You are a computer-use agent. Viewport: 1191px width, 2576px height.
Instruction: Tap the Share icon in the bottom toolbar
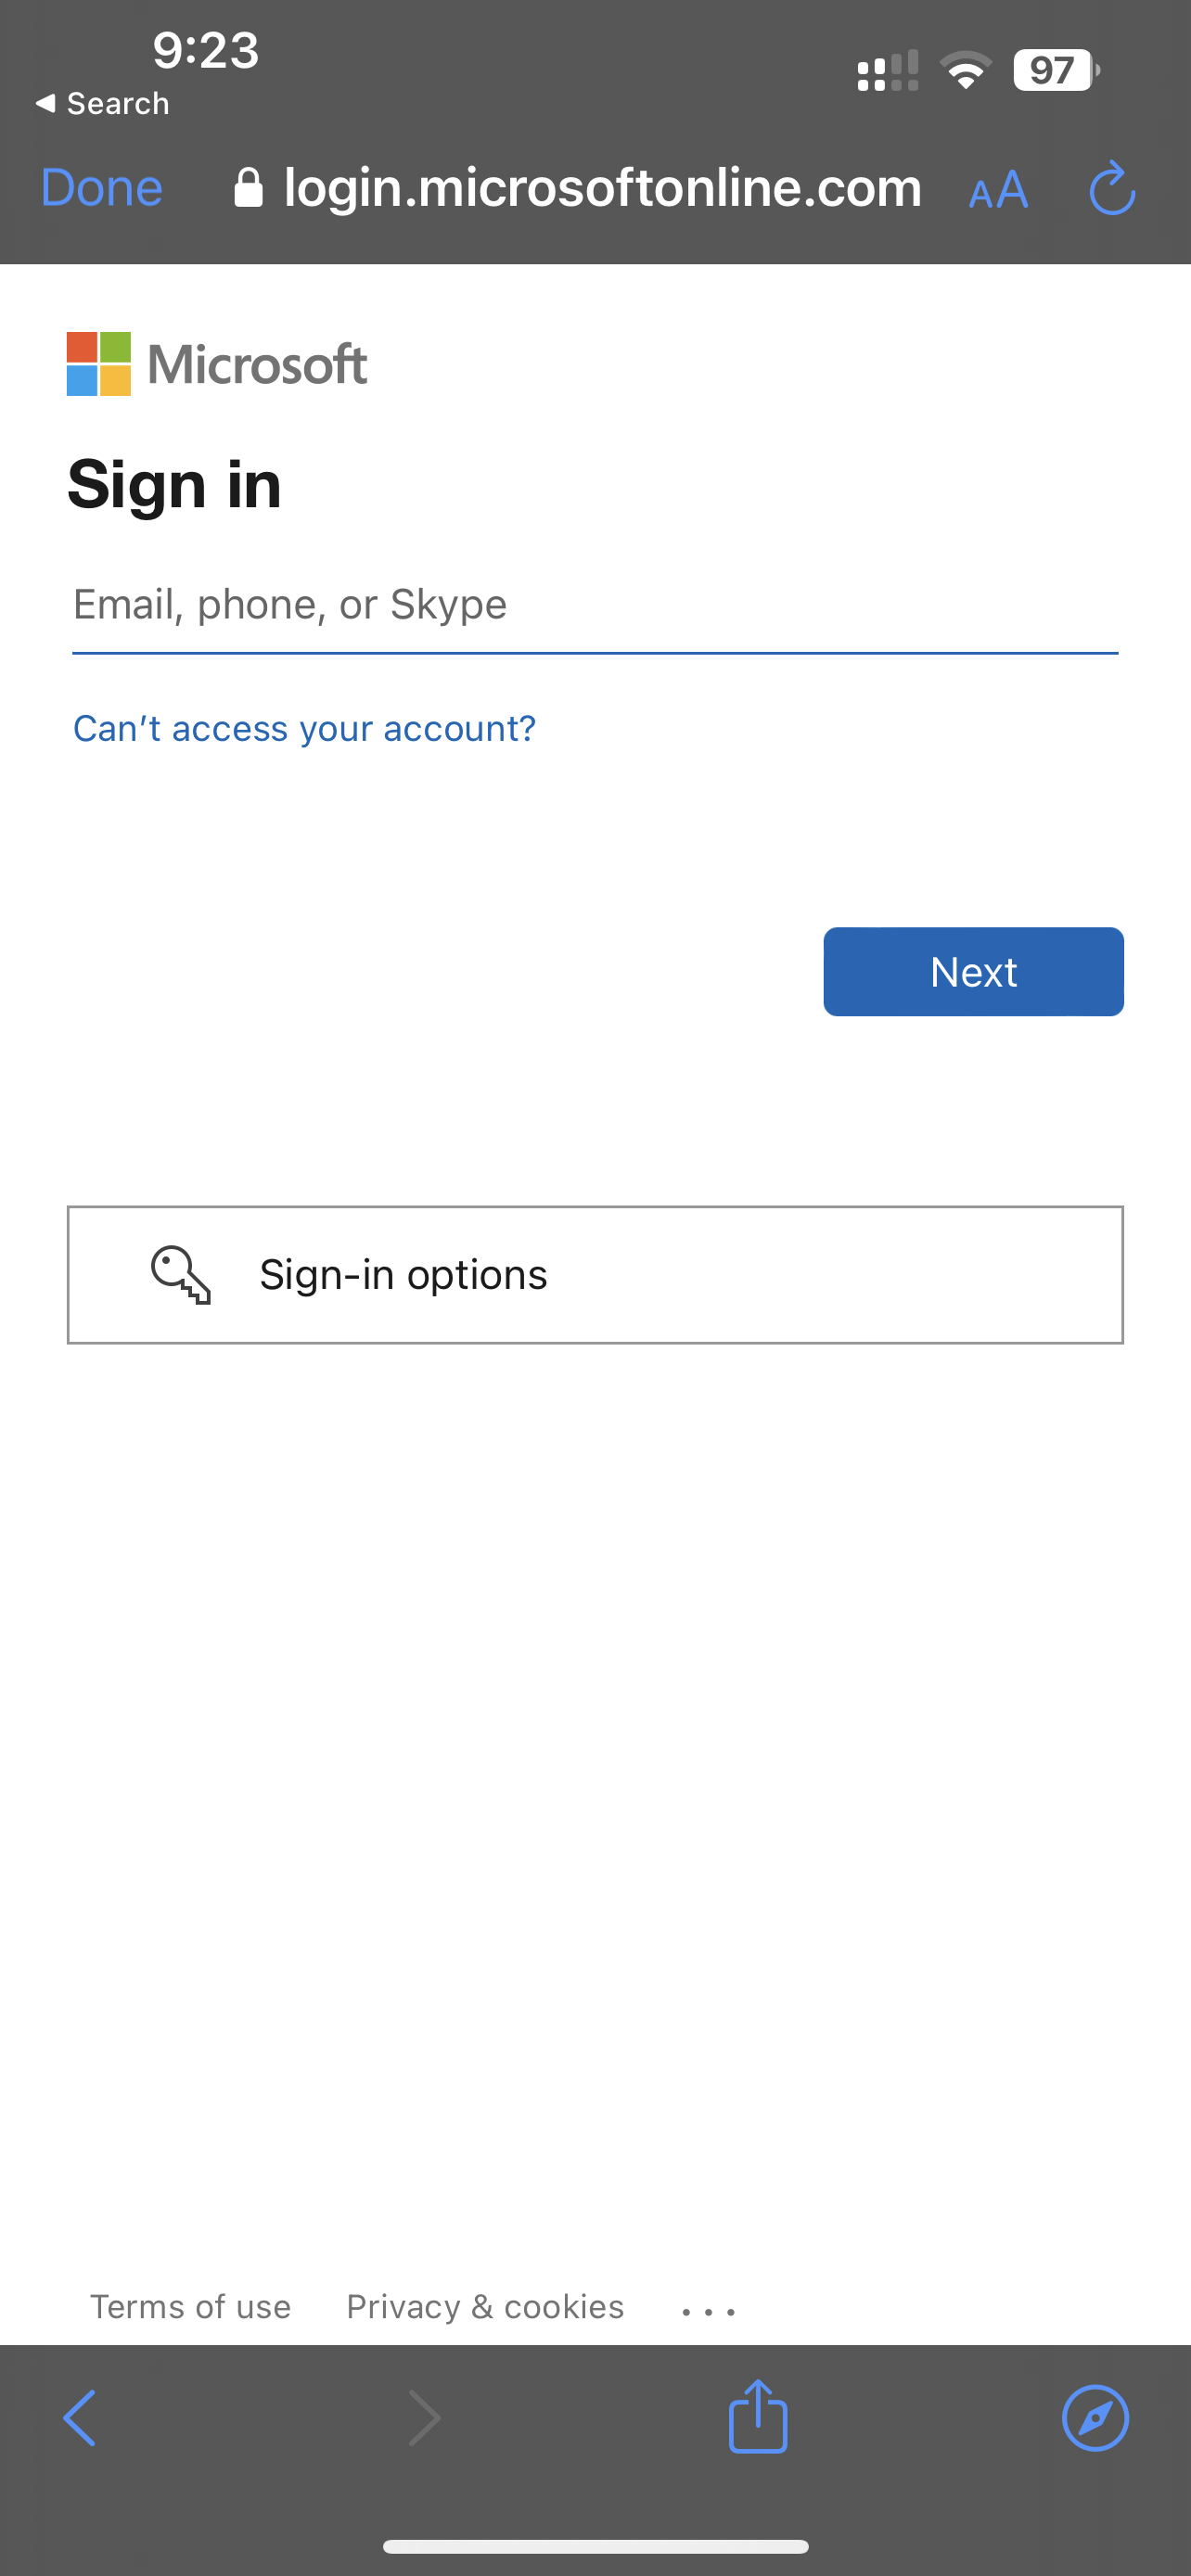(758, 2419)
